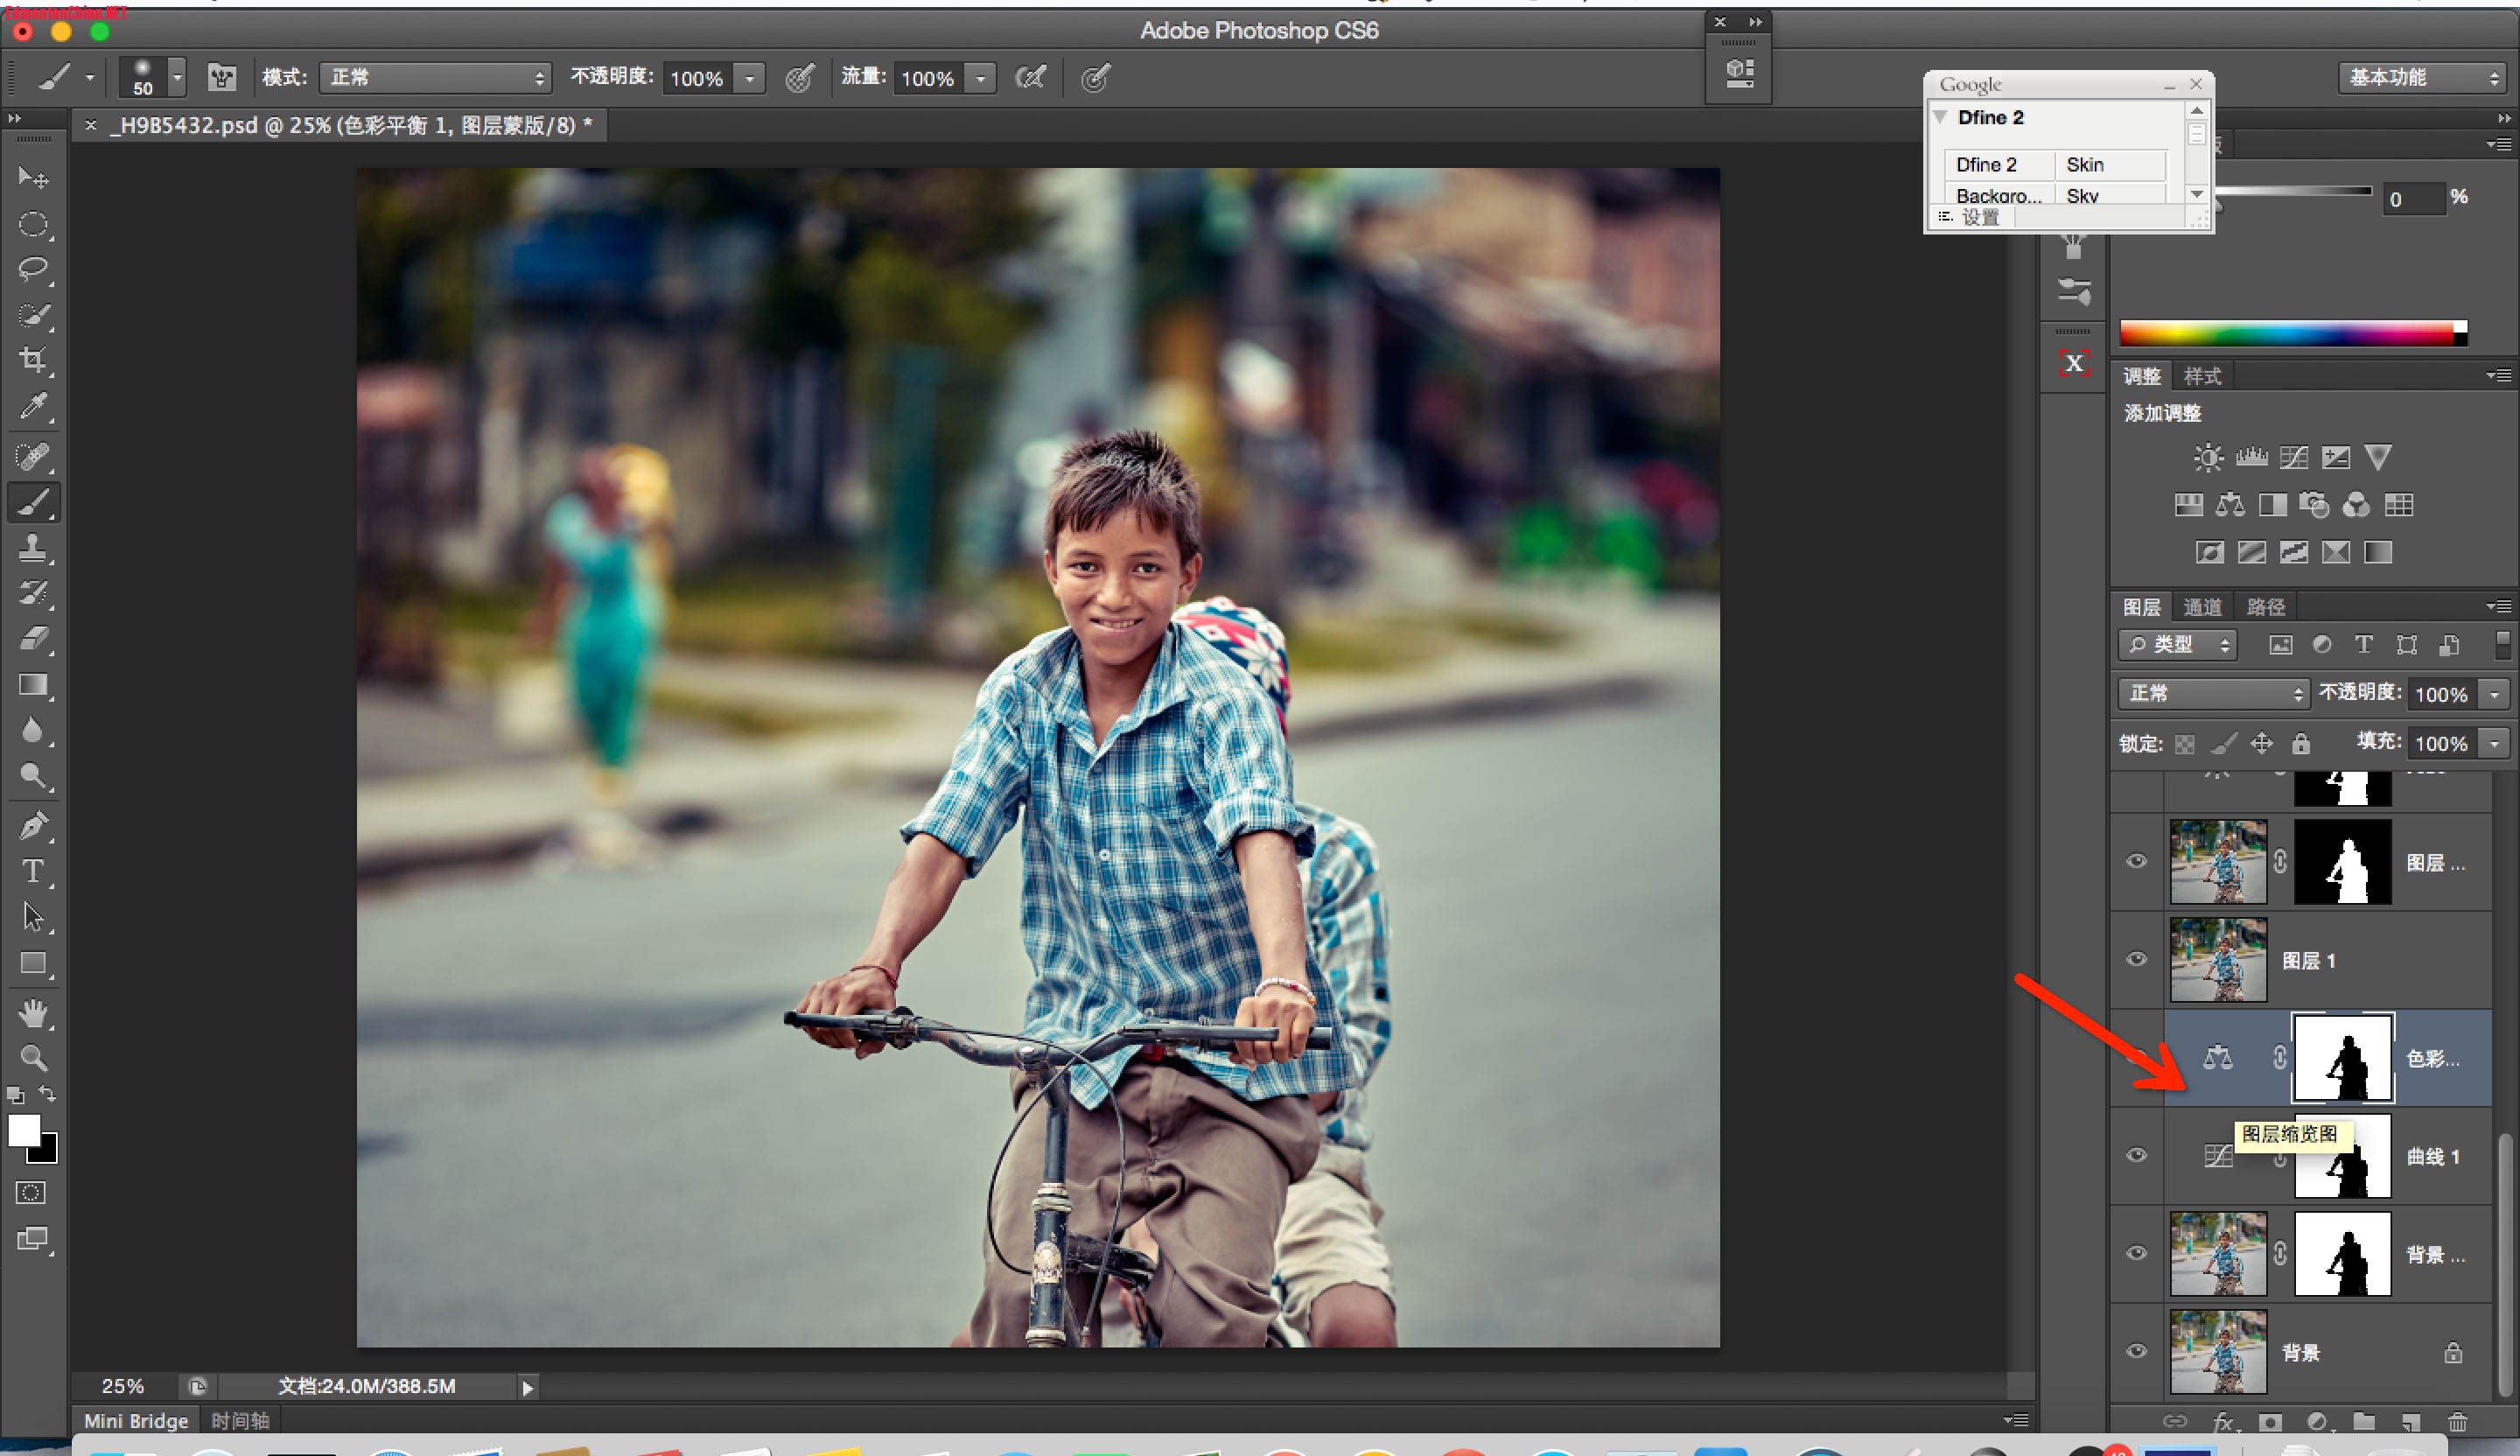Screen dimensions: 2520x1456
Task: Add a layer mask button
Action: pyautogui.click(x=2269, y=1422)
